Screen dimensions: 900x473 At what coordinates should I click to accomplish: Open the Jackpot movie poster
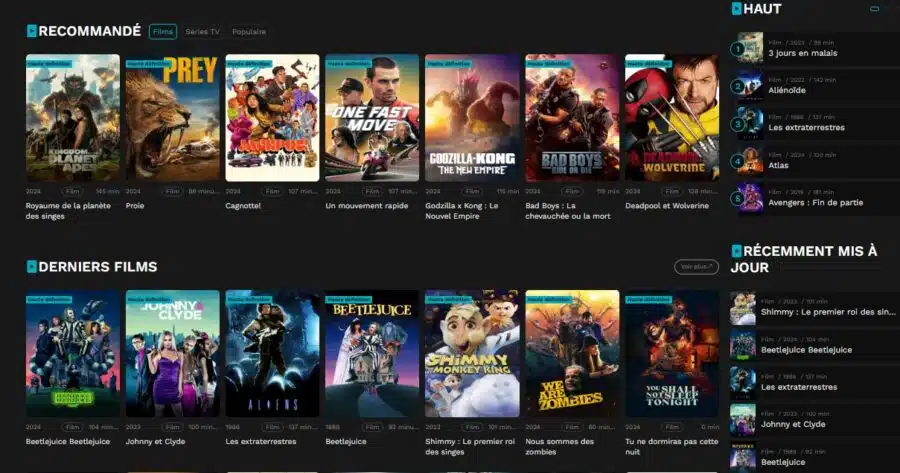pyautogui.click(x=273, y=118)
